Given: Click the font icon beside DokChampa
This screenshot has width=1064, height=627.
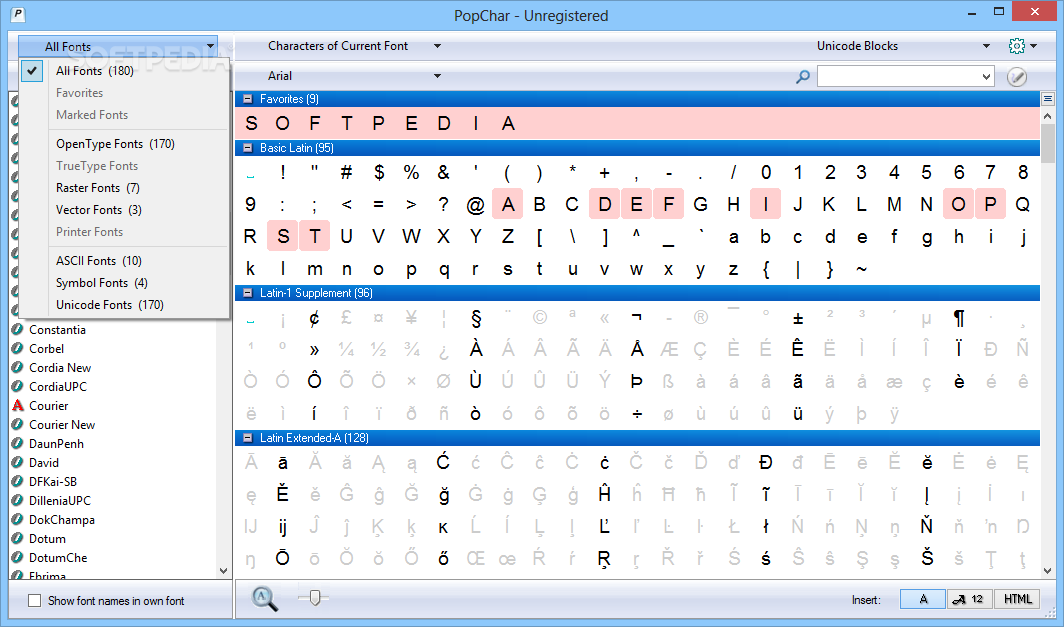Looking at the screenshot, I should 18,520.
